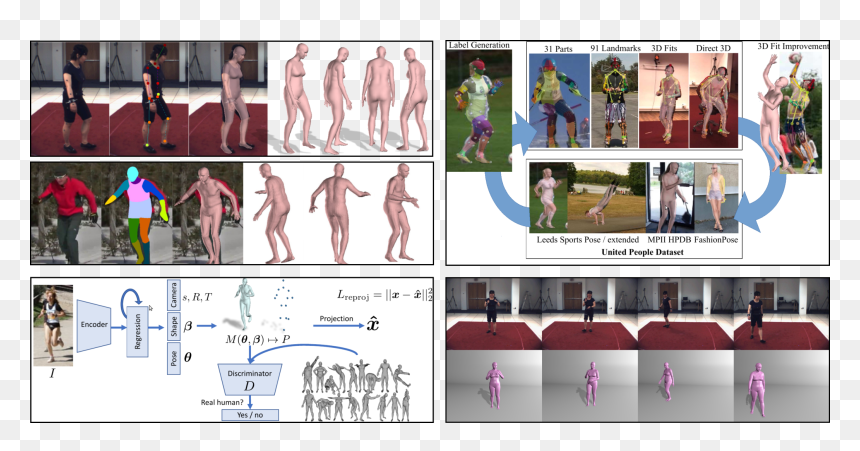Click the image under Direct 3D
860x451 pixels.
click(714, 100)
